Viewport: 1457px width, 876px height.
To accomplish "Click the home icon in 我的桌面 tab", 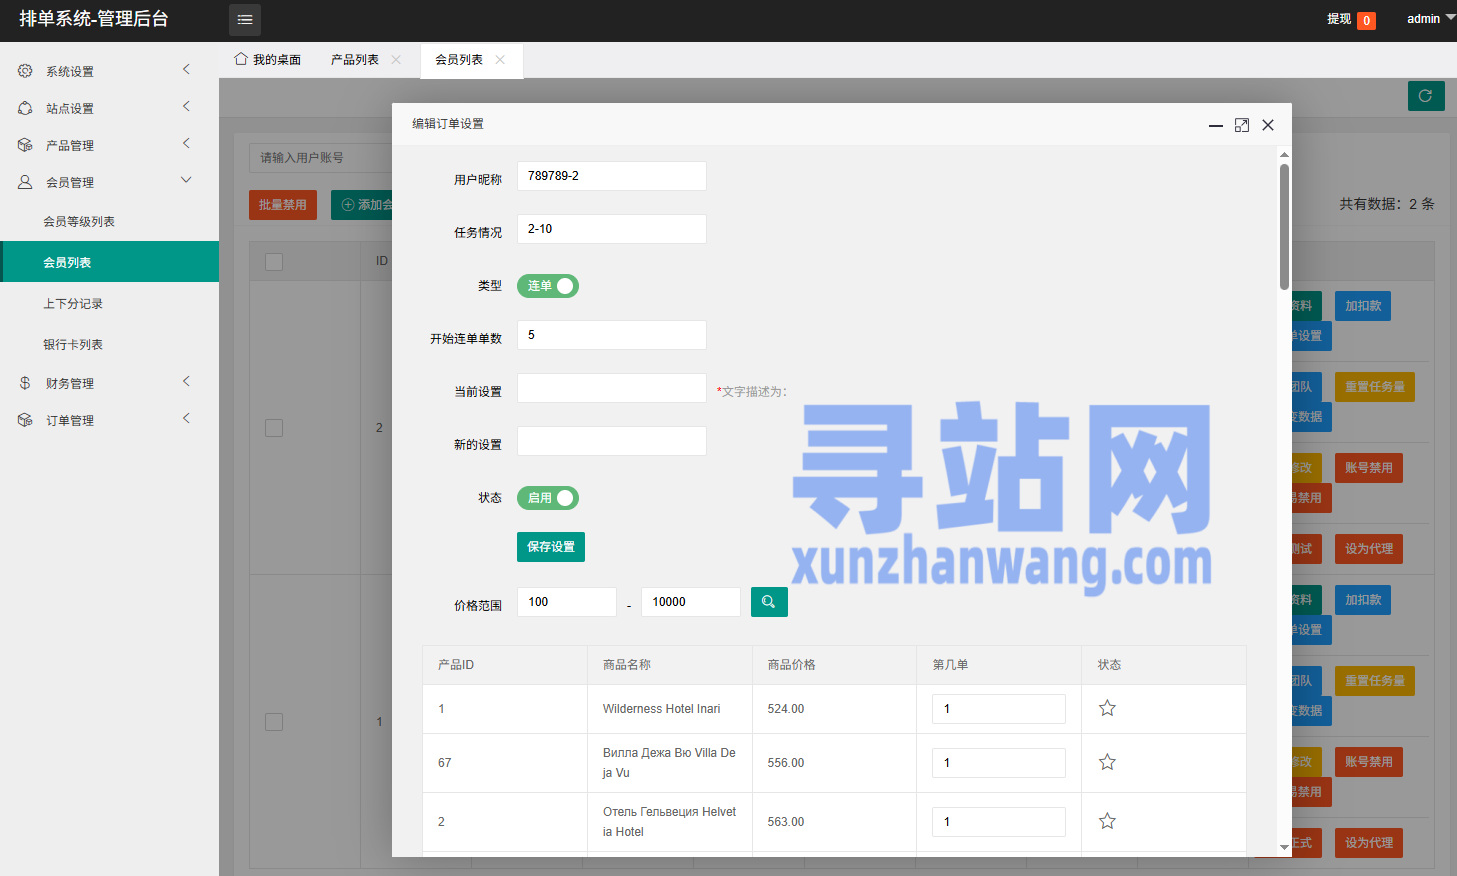I will [241, 59].
